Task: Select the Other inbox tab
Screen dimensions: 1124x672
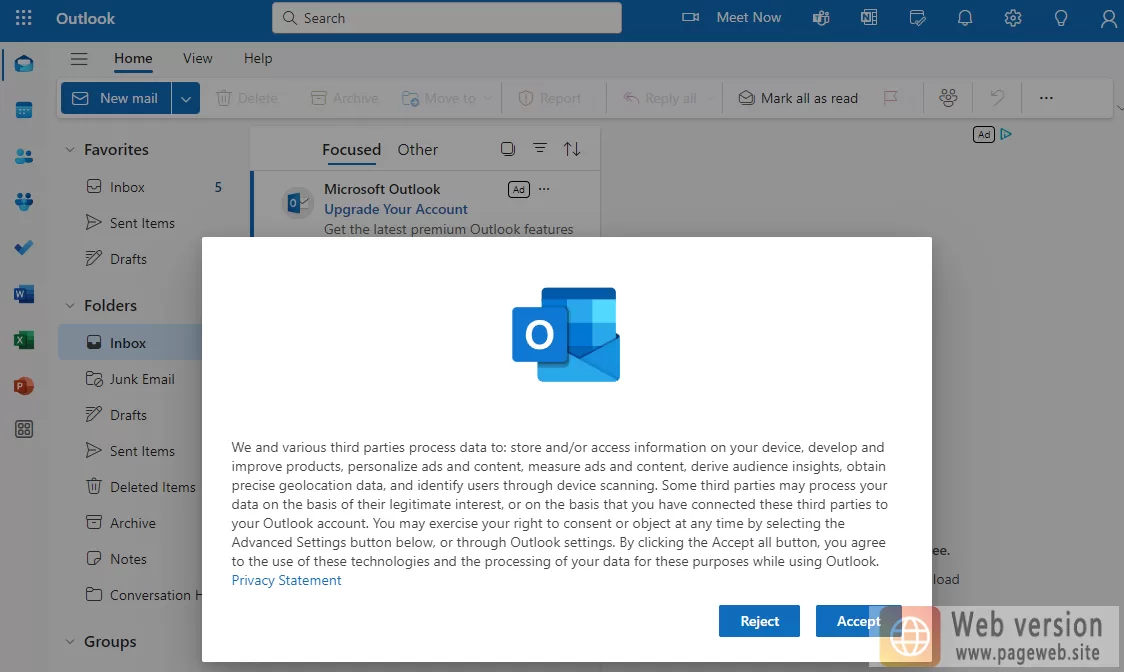Action: click(x=417, y=149)
